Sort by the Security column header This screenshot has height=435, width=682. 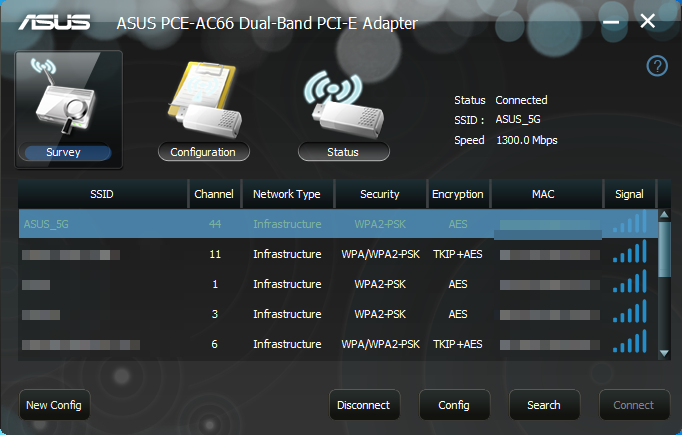380,194
